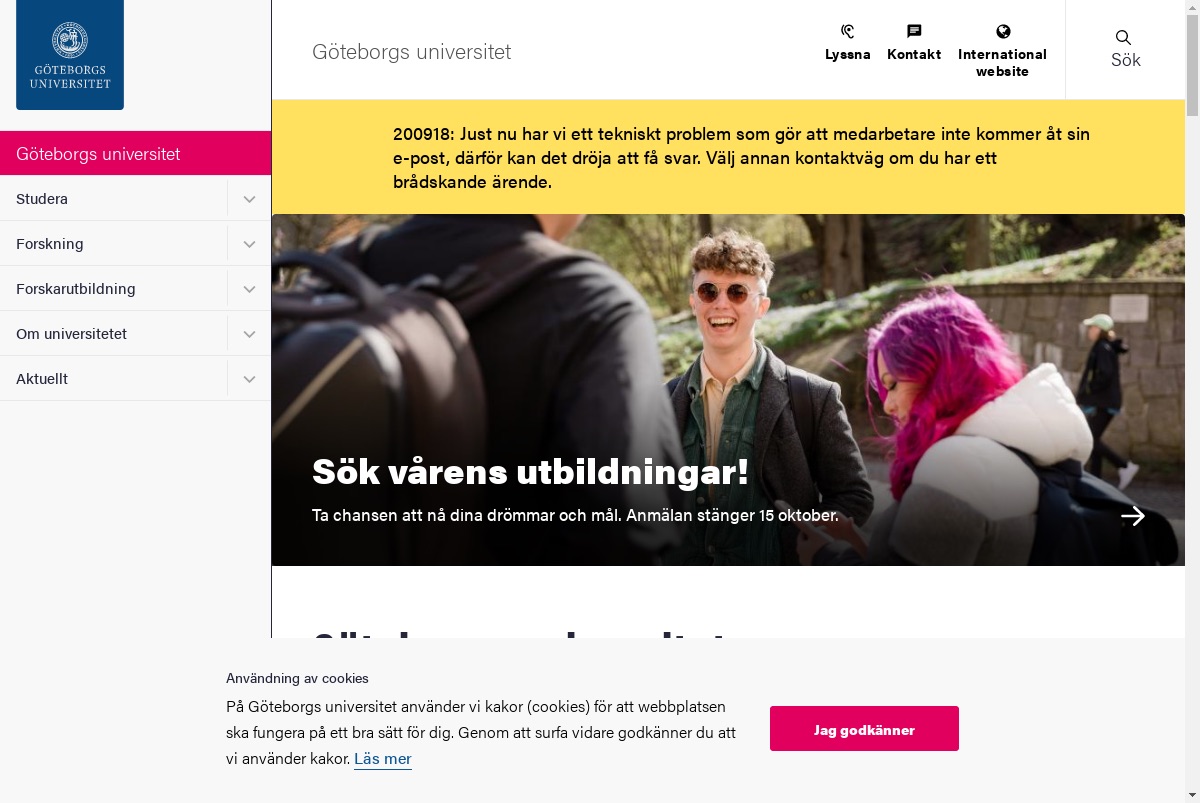Select the pink Göteborgs universitet menu header
1200x803 pixels.
135,154
